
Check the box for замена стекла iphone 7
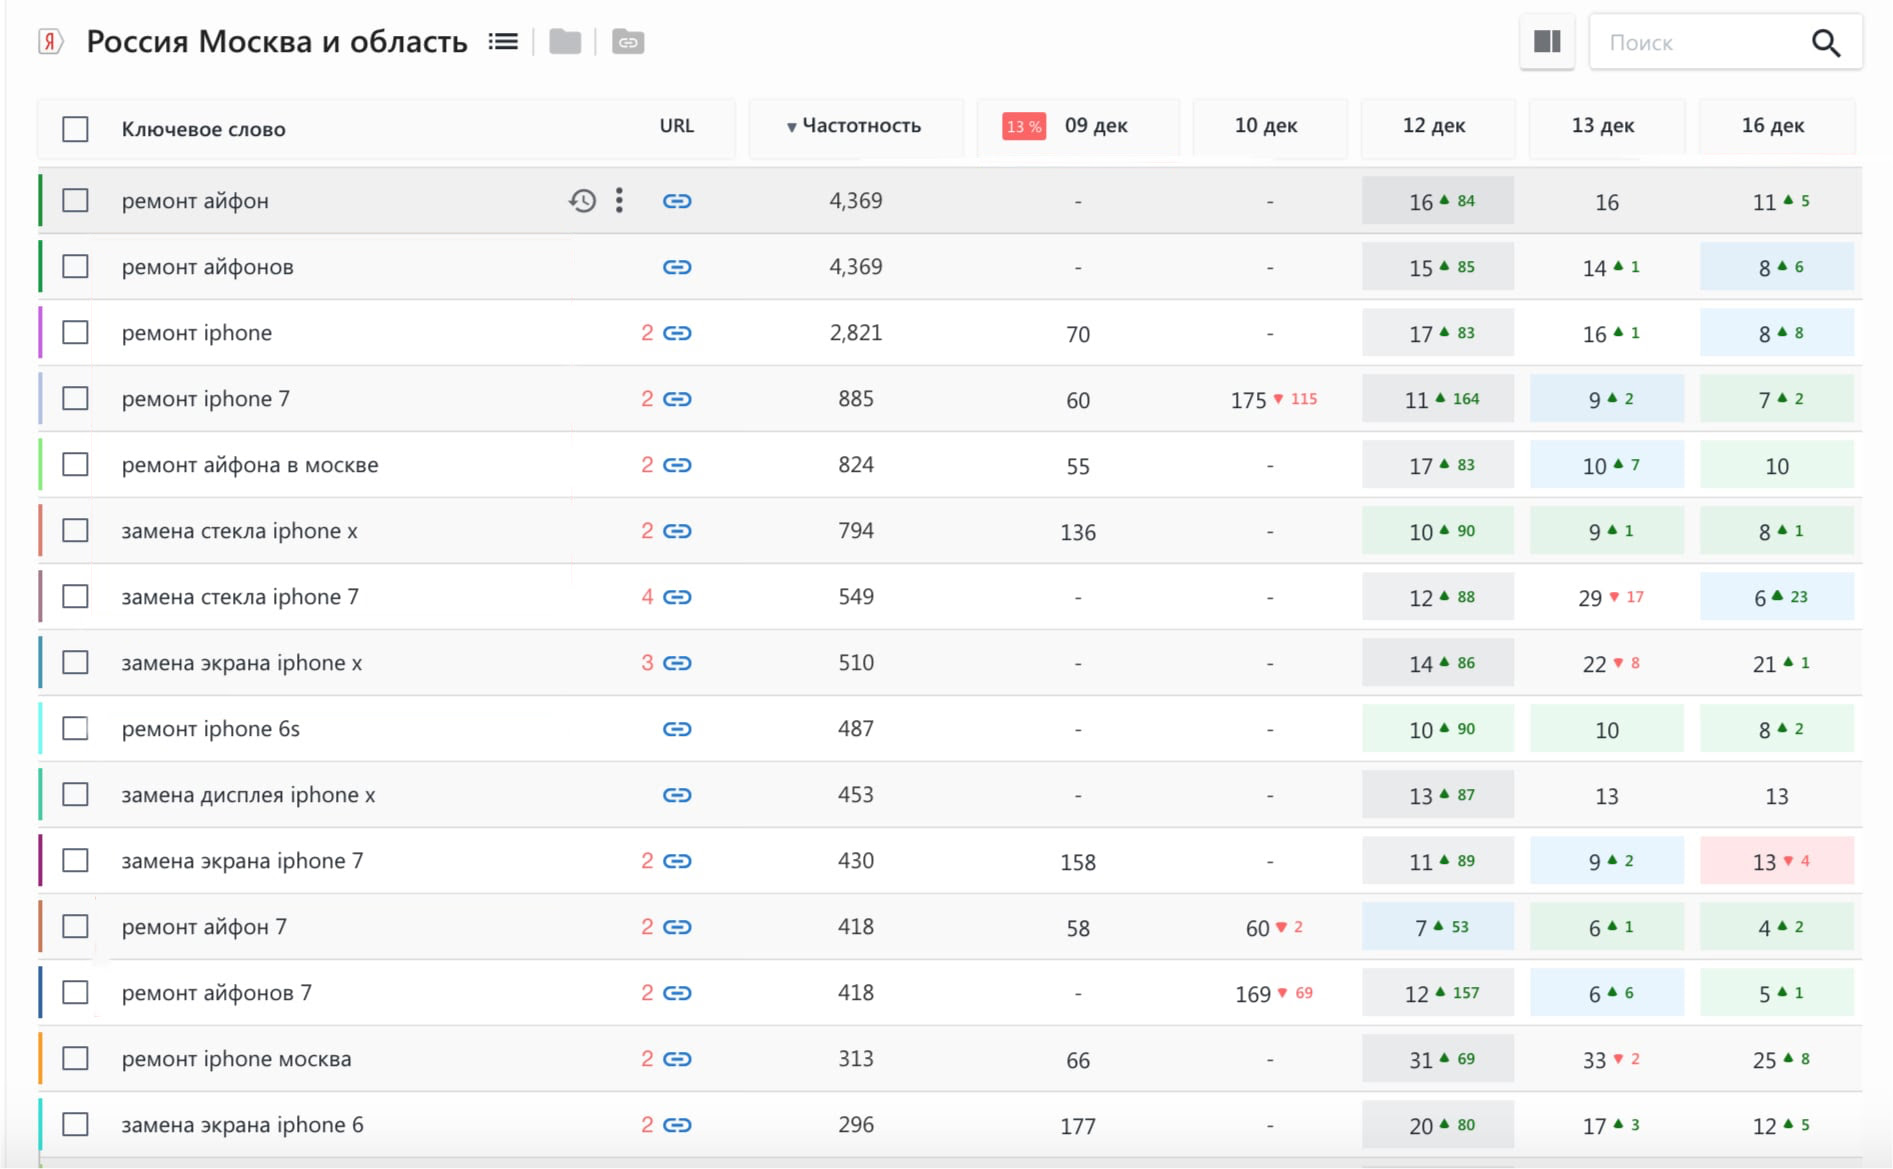tap(75, 596)
